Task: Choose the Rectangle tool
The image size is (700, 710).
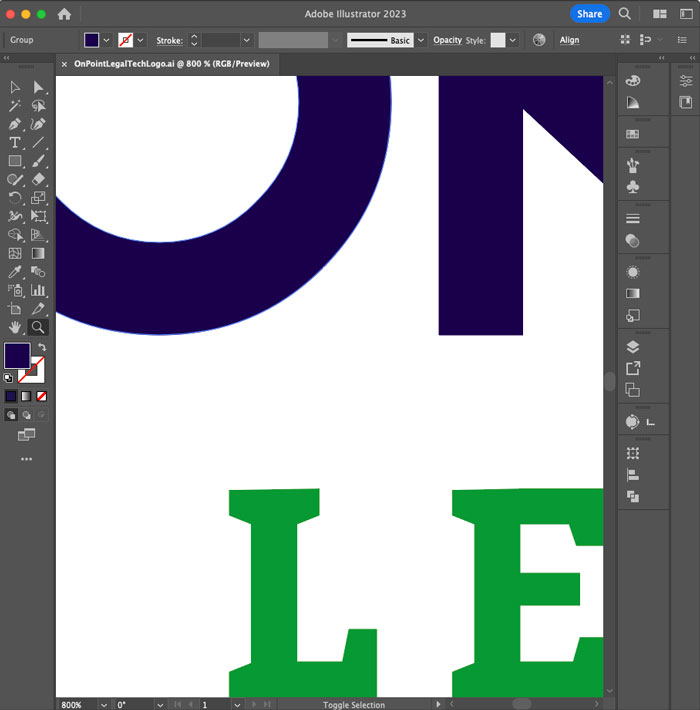Action: (x=15, y=161)
